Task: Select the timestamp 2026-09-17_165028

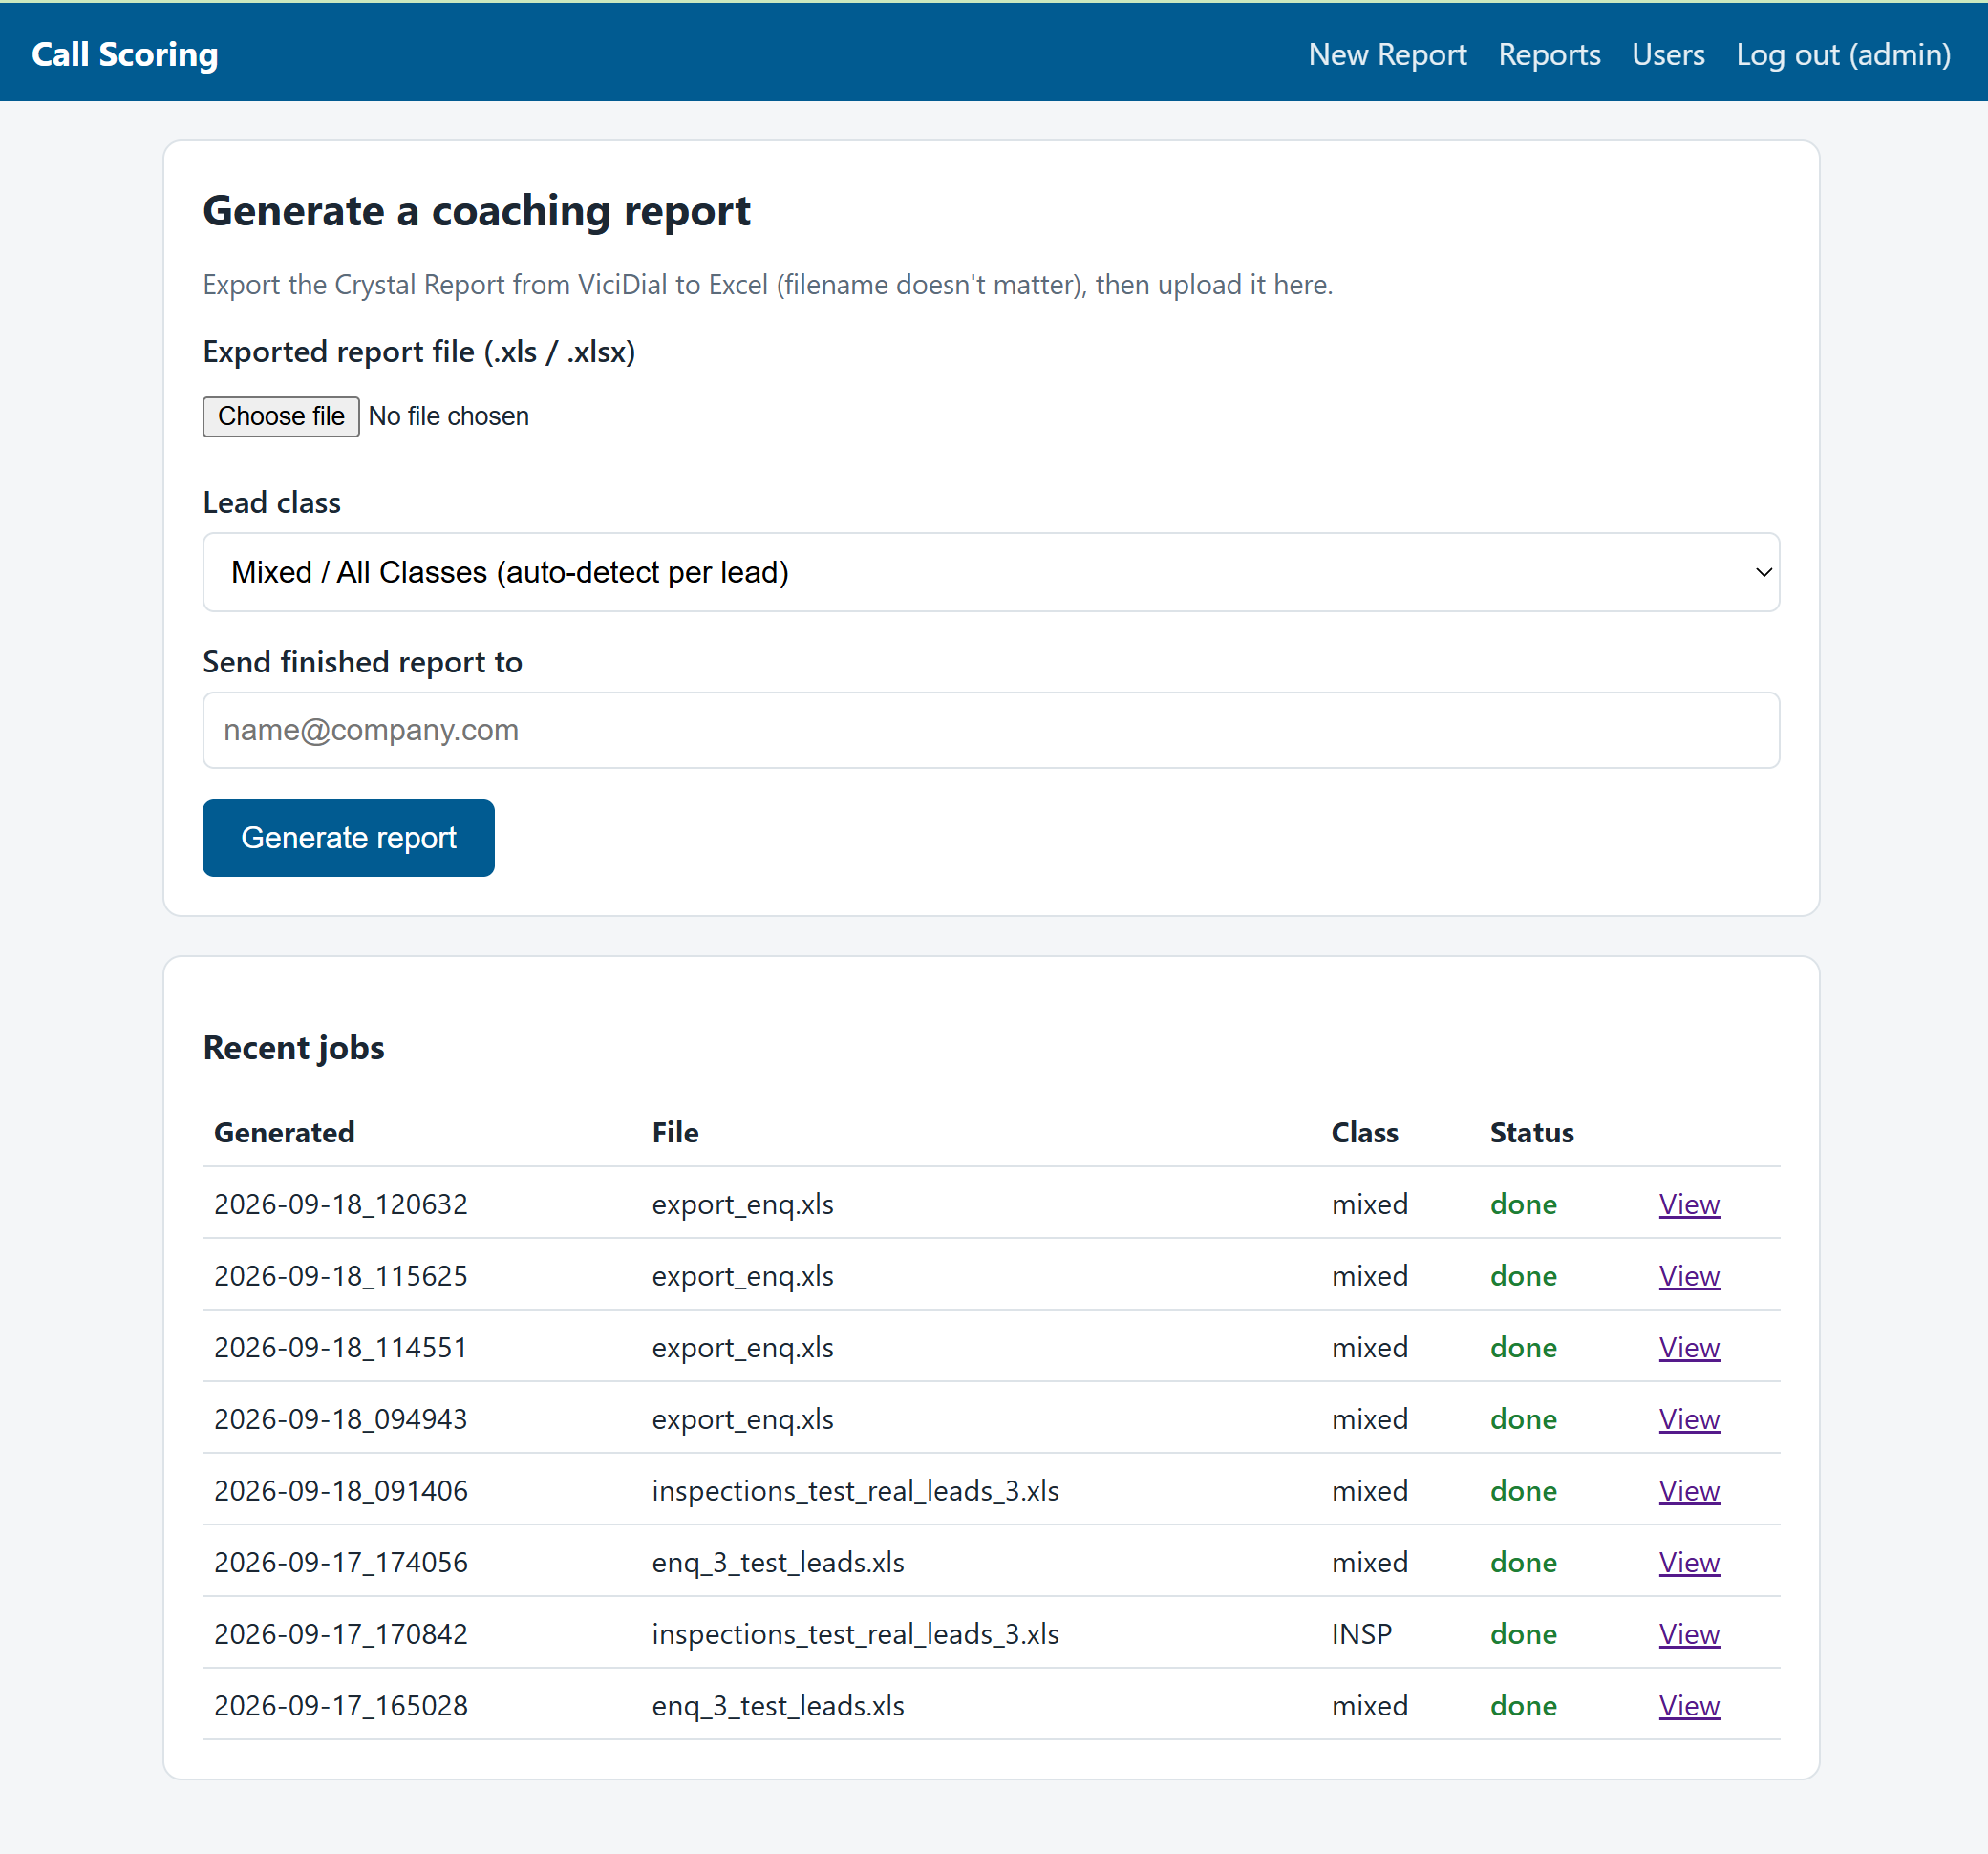Action: pos(341,1706)
